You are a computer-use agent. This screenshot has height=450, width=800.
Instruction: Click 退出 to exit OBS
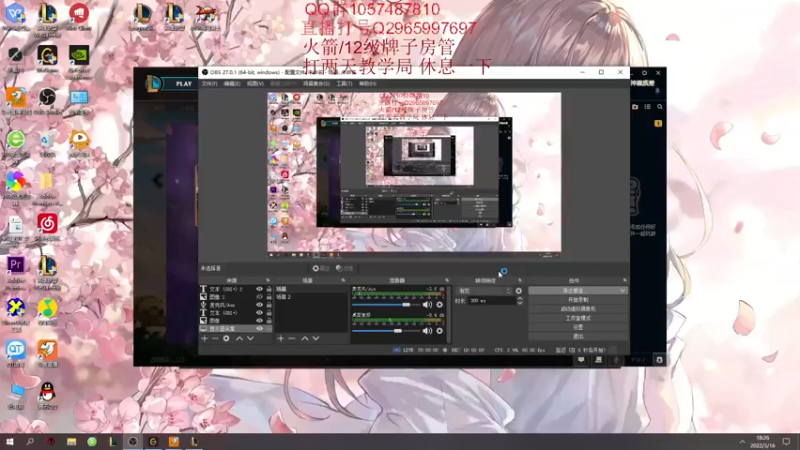point(578,336)
